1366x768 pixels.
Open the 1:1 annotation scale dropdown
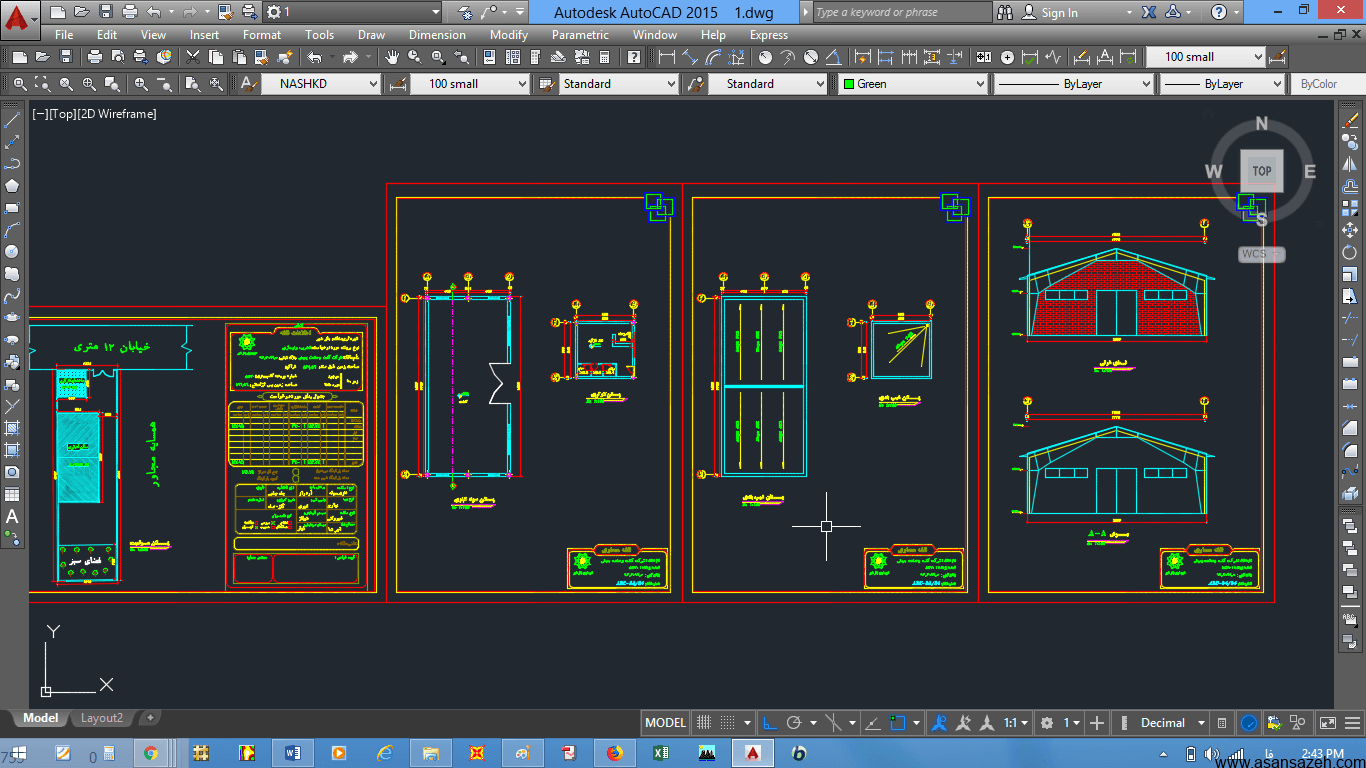pyautogui.click(x=1016, y=723)
